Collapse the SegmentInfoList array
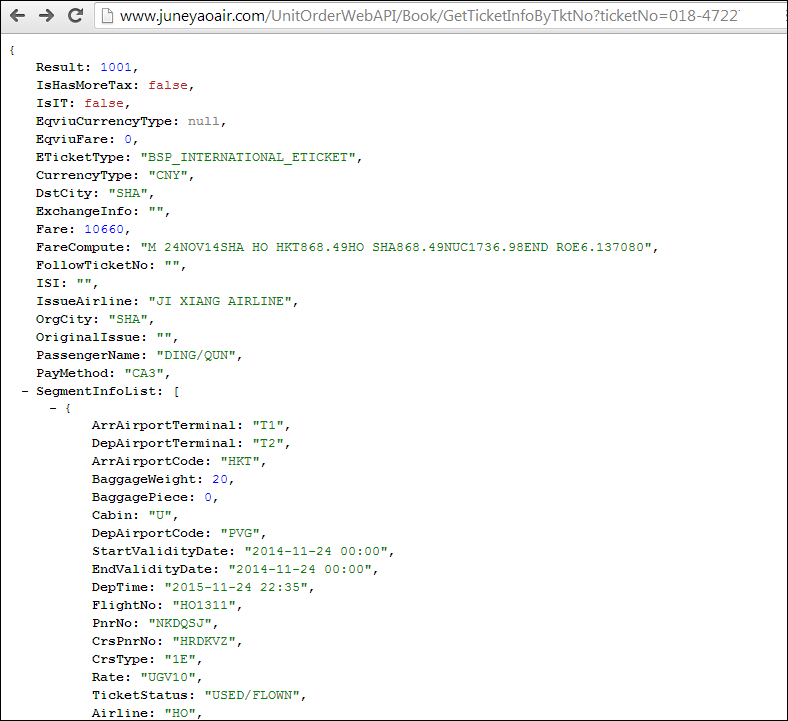Screen dimensions: 788x721 click(x=25, y=391)
